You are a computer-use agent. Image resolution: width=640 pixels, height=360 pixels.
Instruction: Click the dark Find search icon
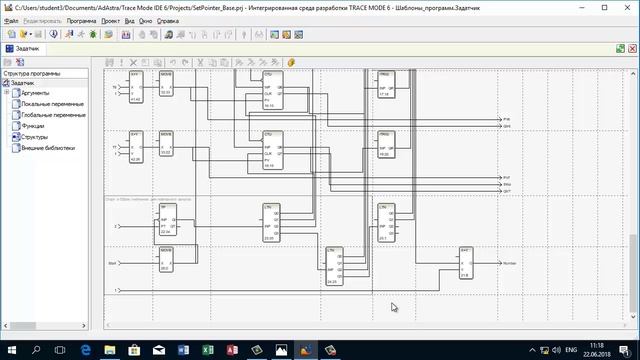tap(169, 35)
